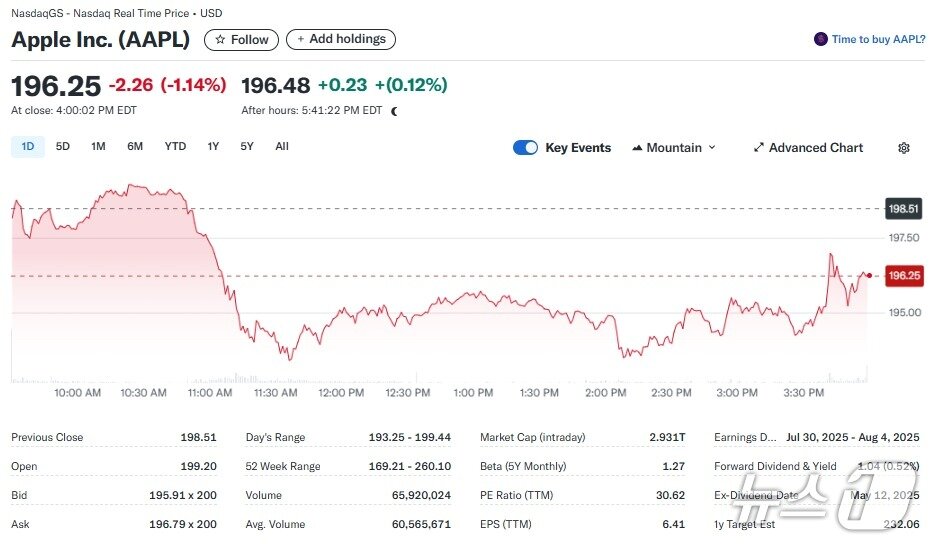
Task: Toggle the Key Events switch off
Action: 525,148
